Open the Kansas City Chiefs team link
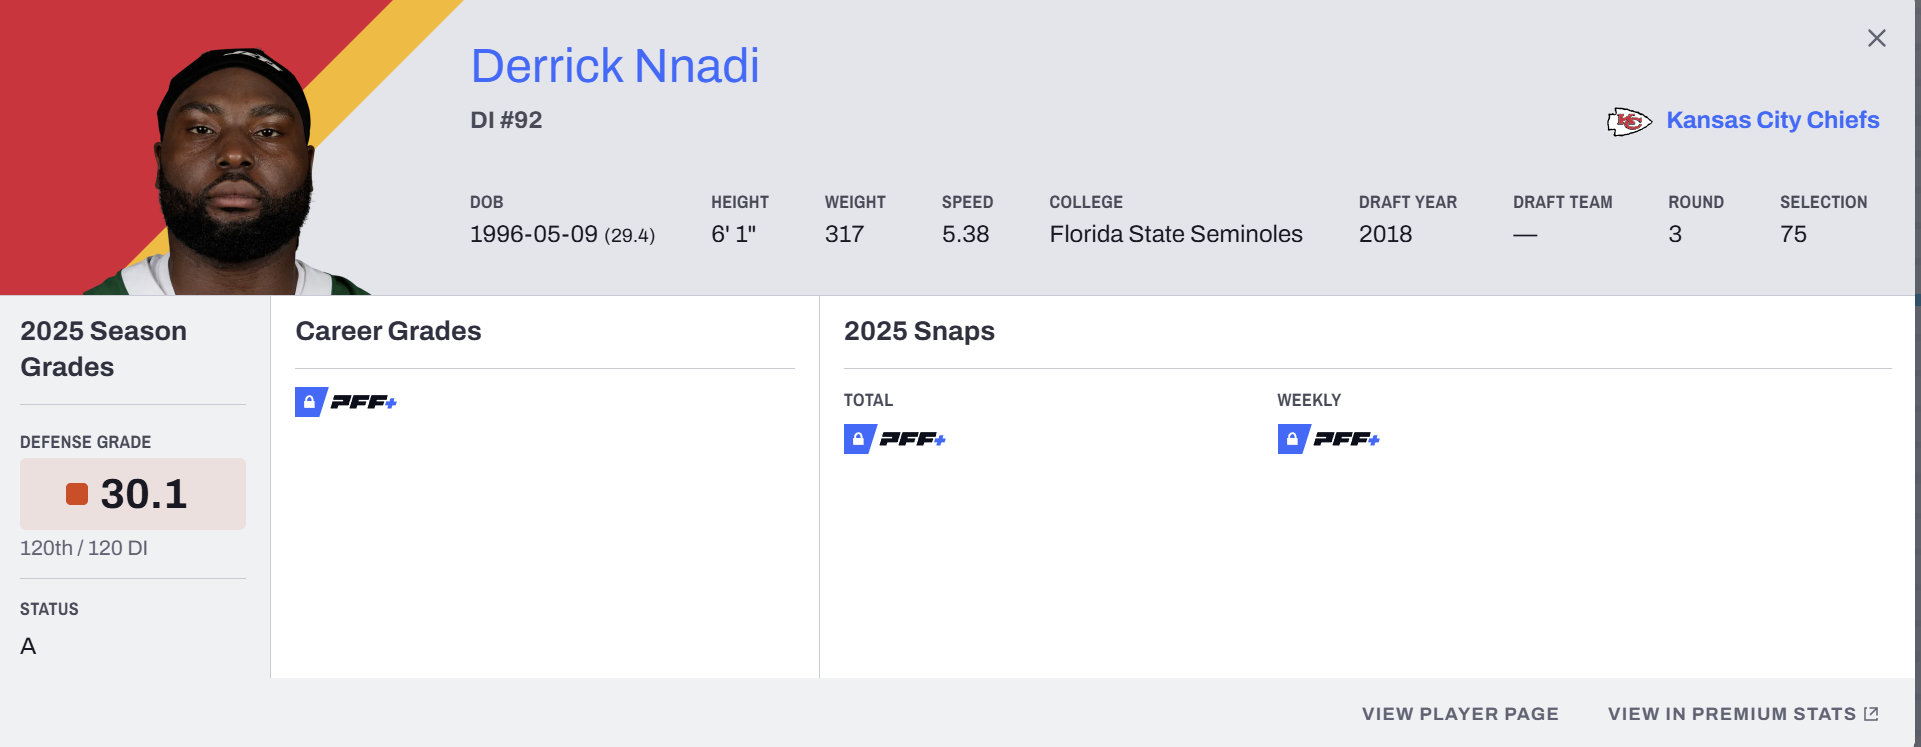 click(1772, 120)
